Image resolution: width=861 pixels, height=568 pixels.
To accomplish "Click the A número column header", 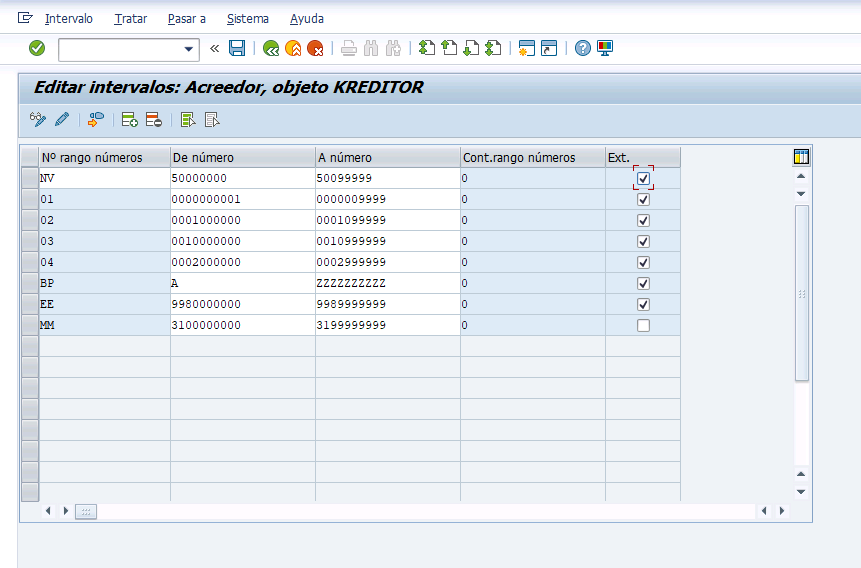I will (388, 157).
